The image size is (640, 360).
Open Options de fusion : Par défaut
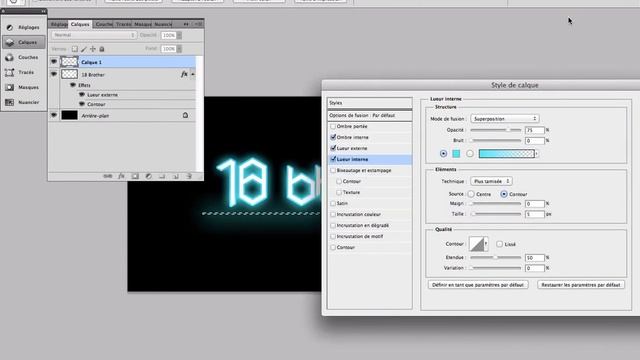coord(370,116)
